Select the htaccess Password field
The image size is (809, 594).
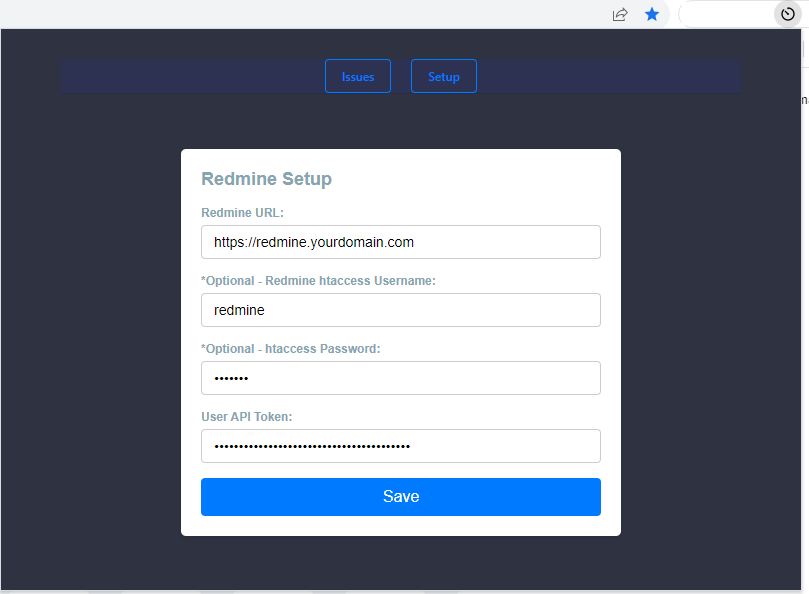tap(401, 378)
